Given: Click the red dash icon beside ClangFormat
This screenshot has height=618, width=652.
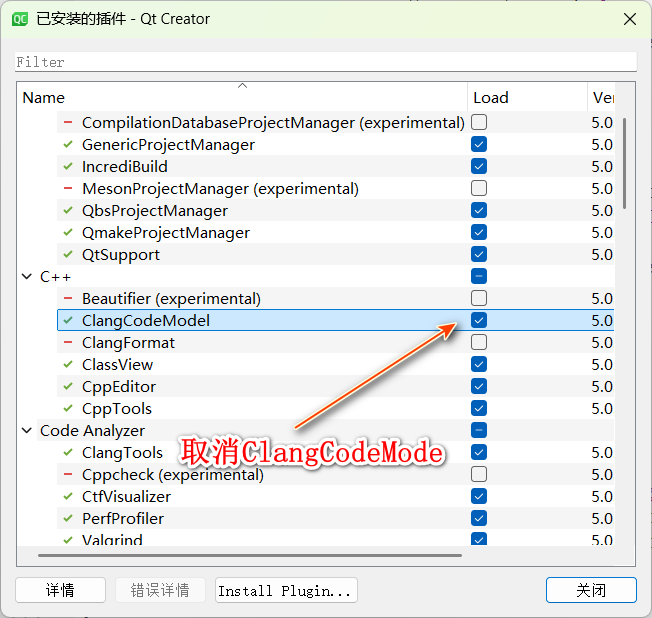Looking at the screenshot, I should [x=68, y=343].
